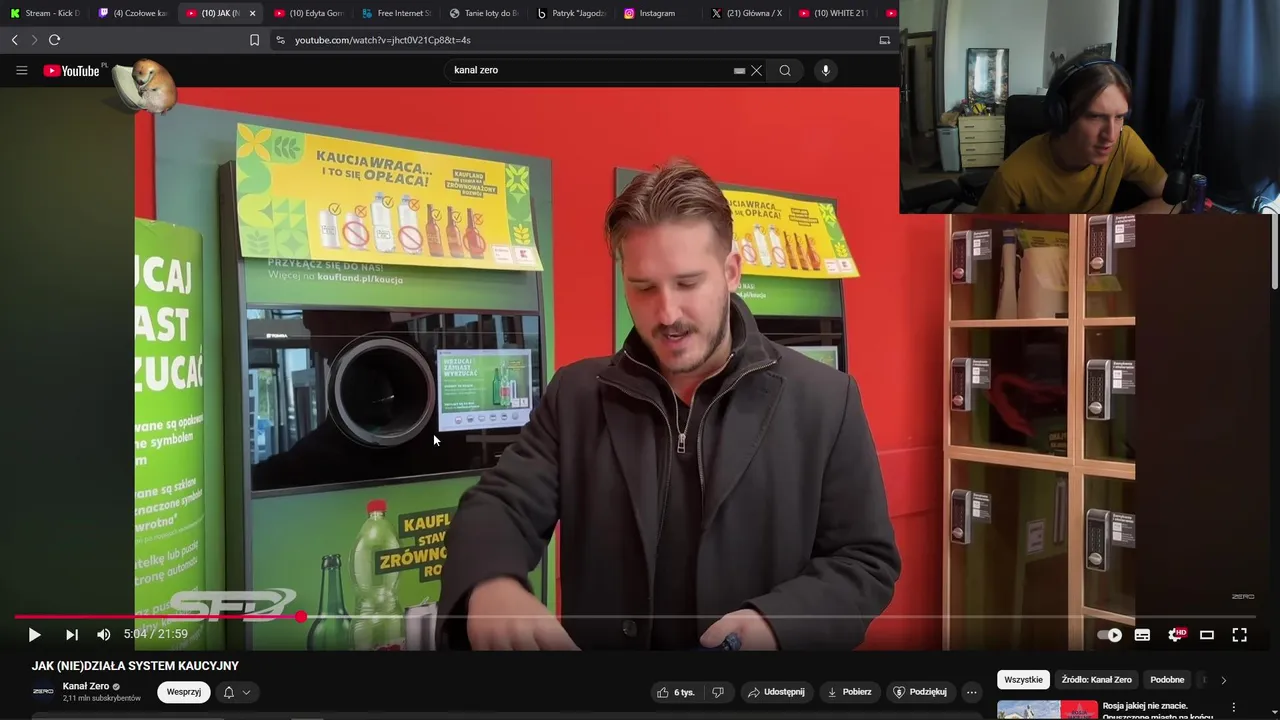Image resolution: width=1280 pixels, height=720 pixels.
Task: Skip to next video
Action: pyautogui.click(x=72, y=635)
